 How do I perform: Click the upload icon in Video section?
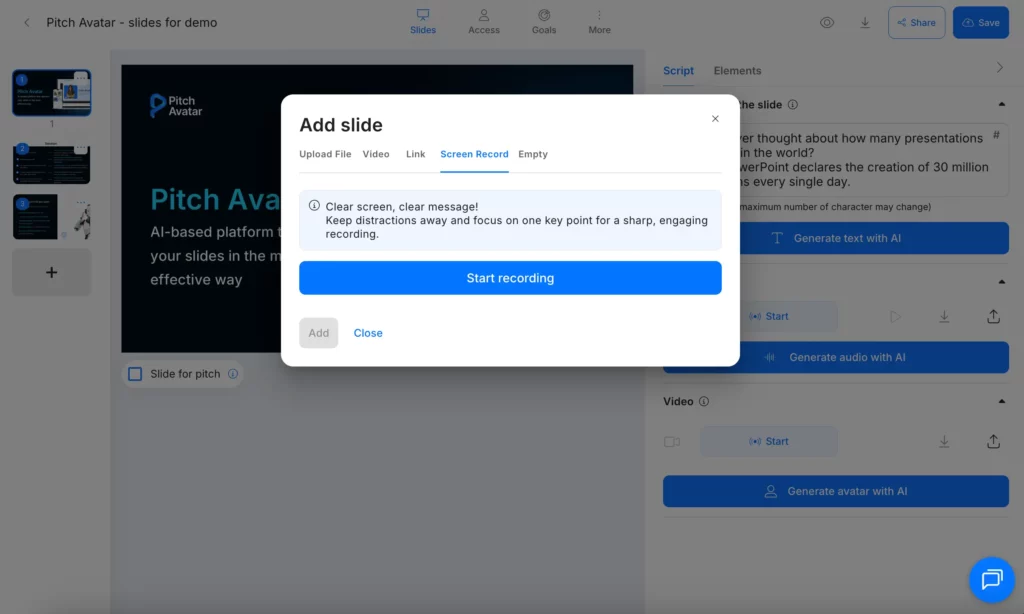[993, 441]
